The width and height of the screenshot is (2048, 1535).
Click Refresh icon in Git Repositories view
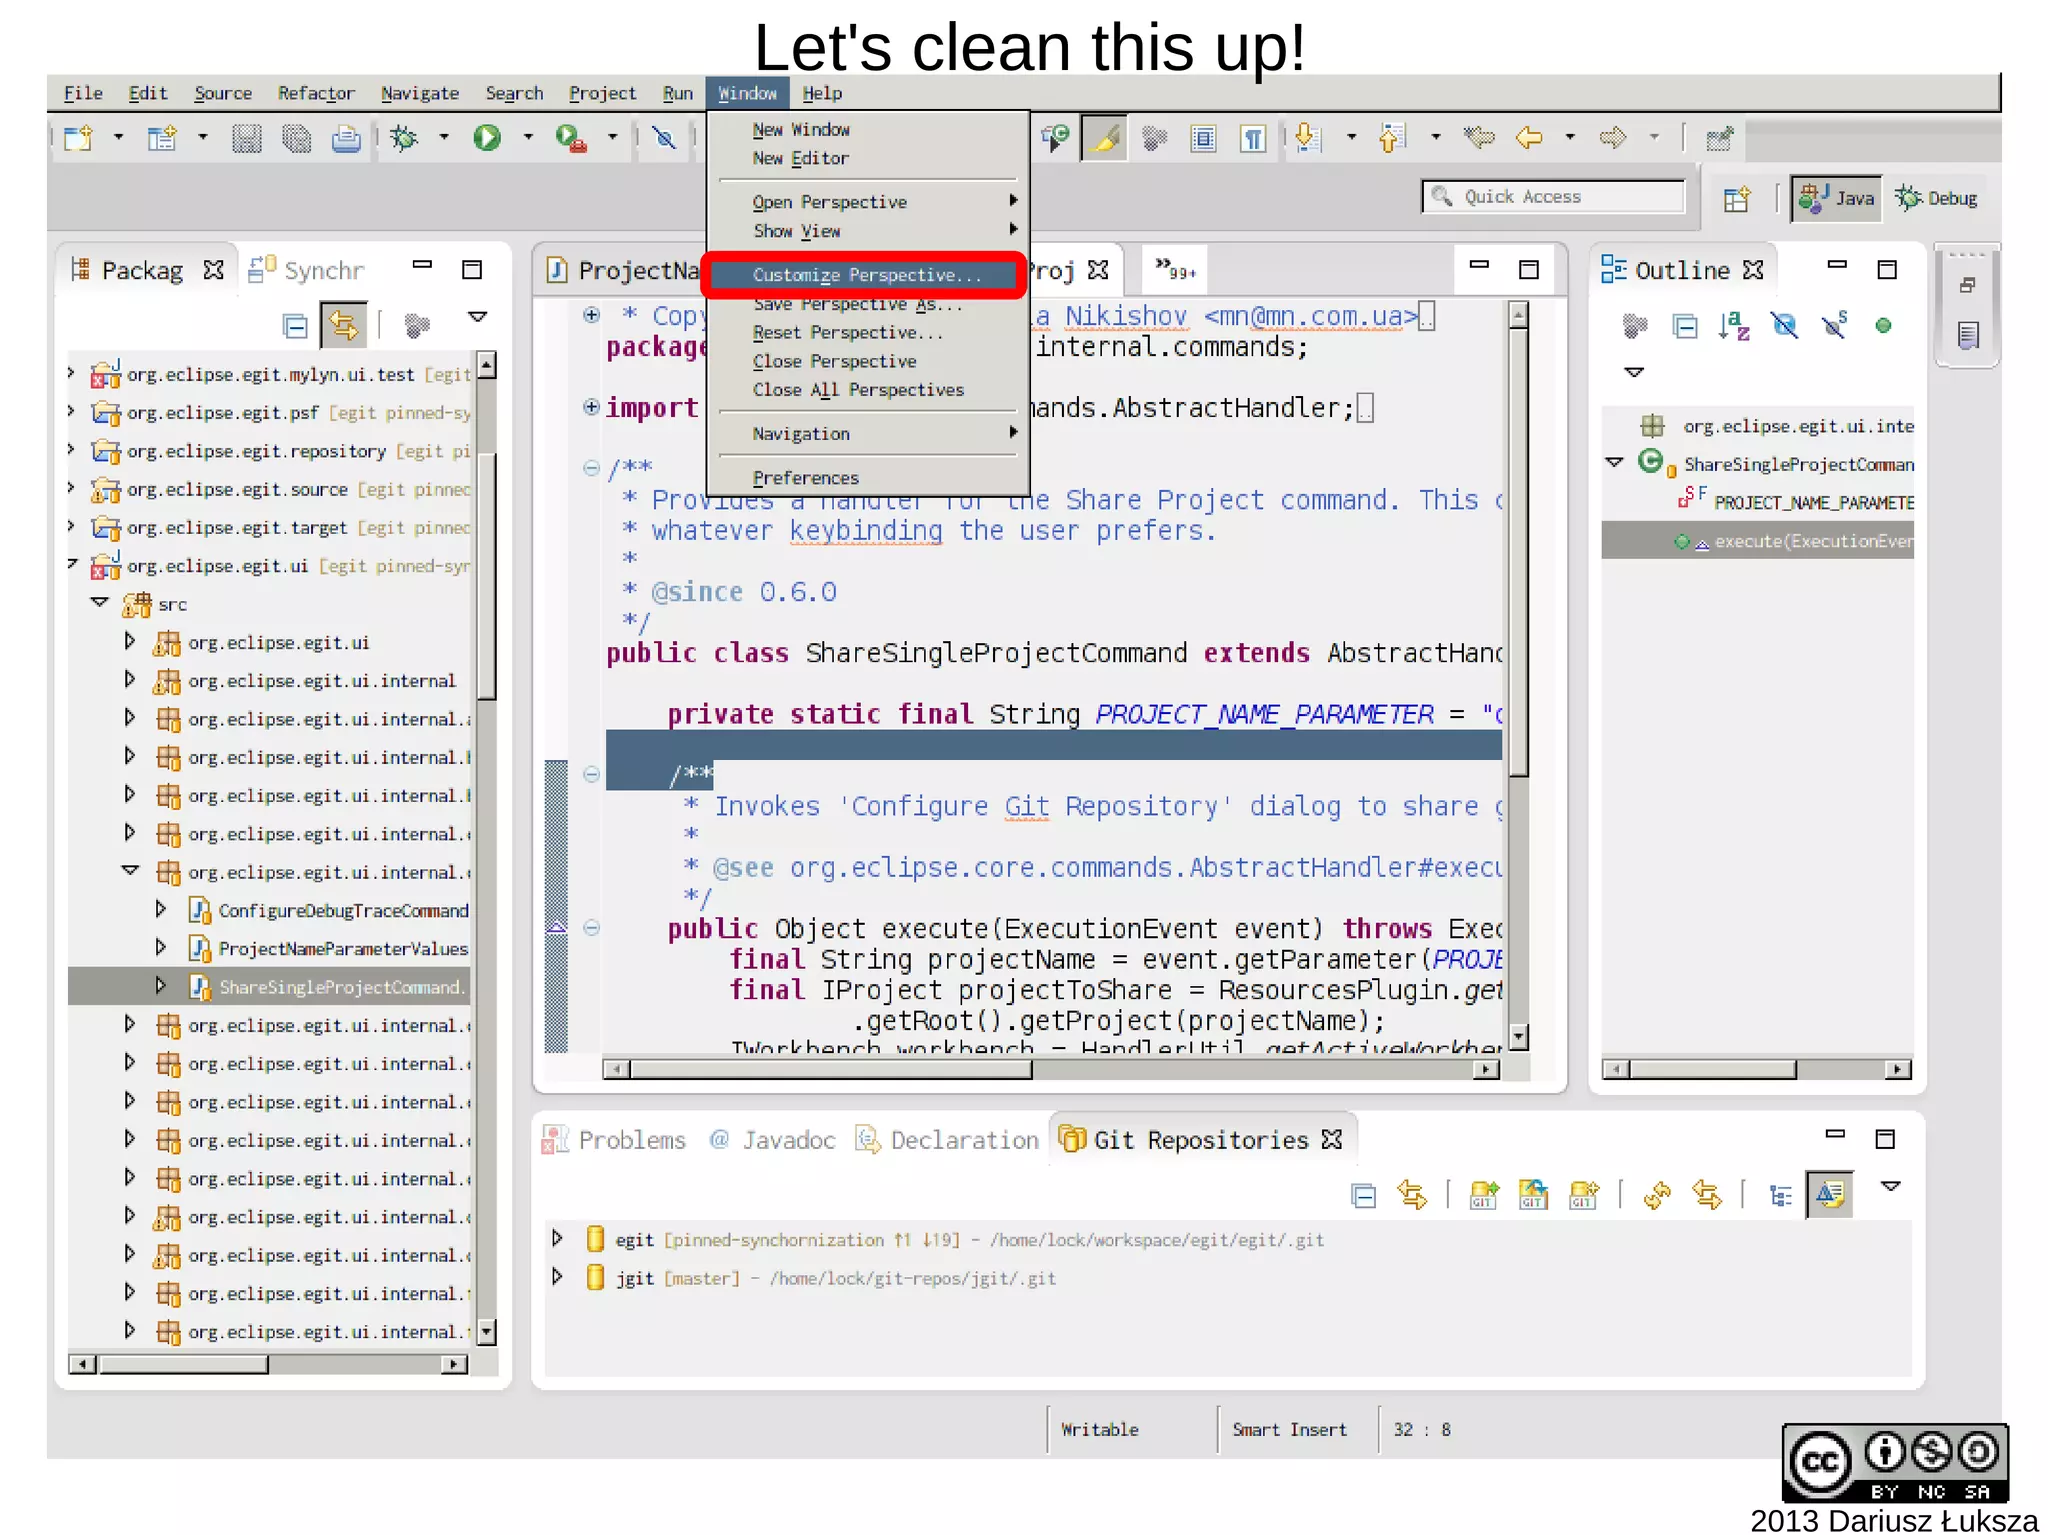coord(1657,1194)
